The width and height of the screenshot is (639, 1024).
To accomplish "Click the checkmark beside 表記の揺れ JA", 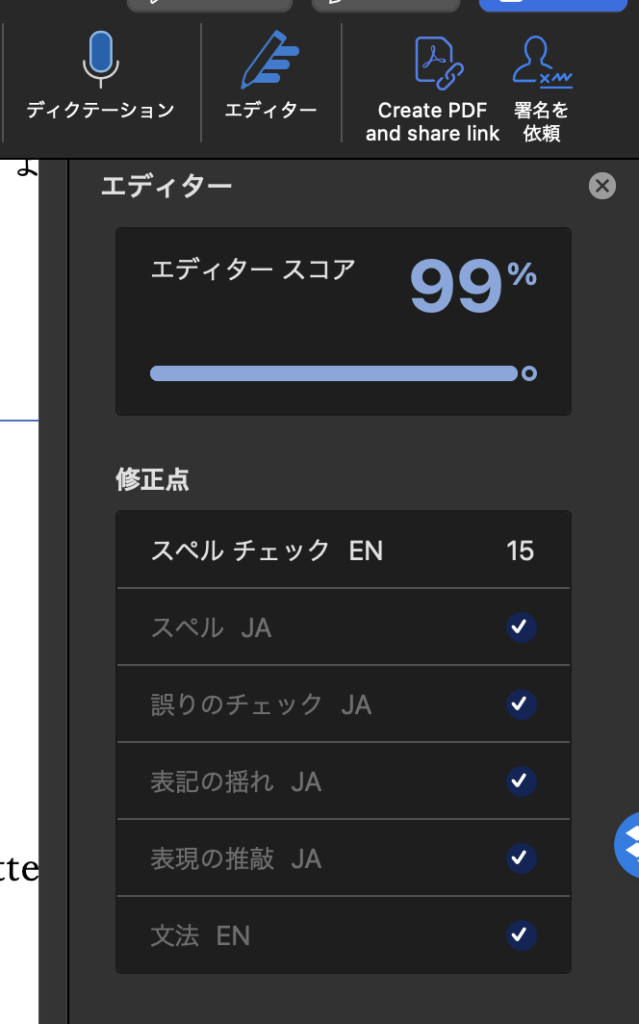I will [521, 782].
